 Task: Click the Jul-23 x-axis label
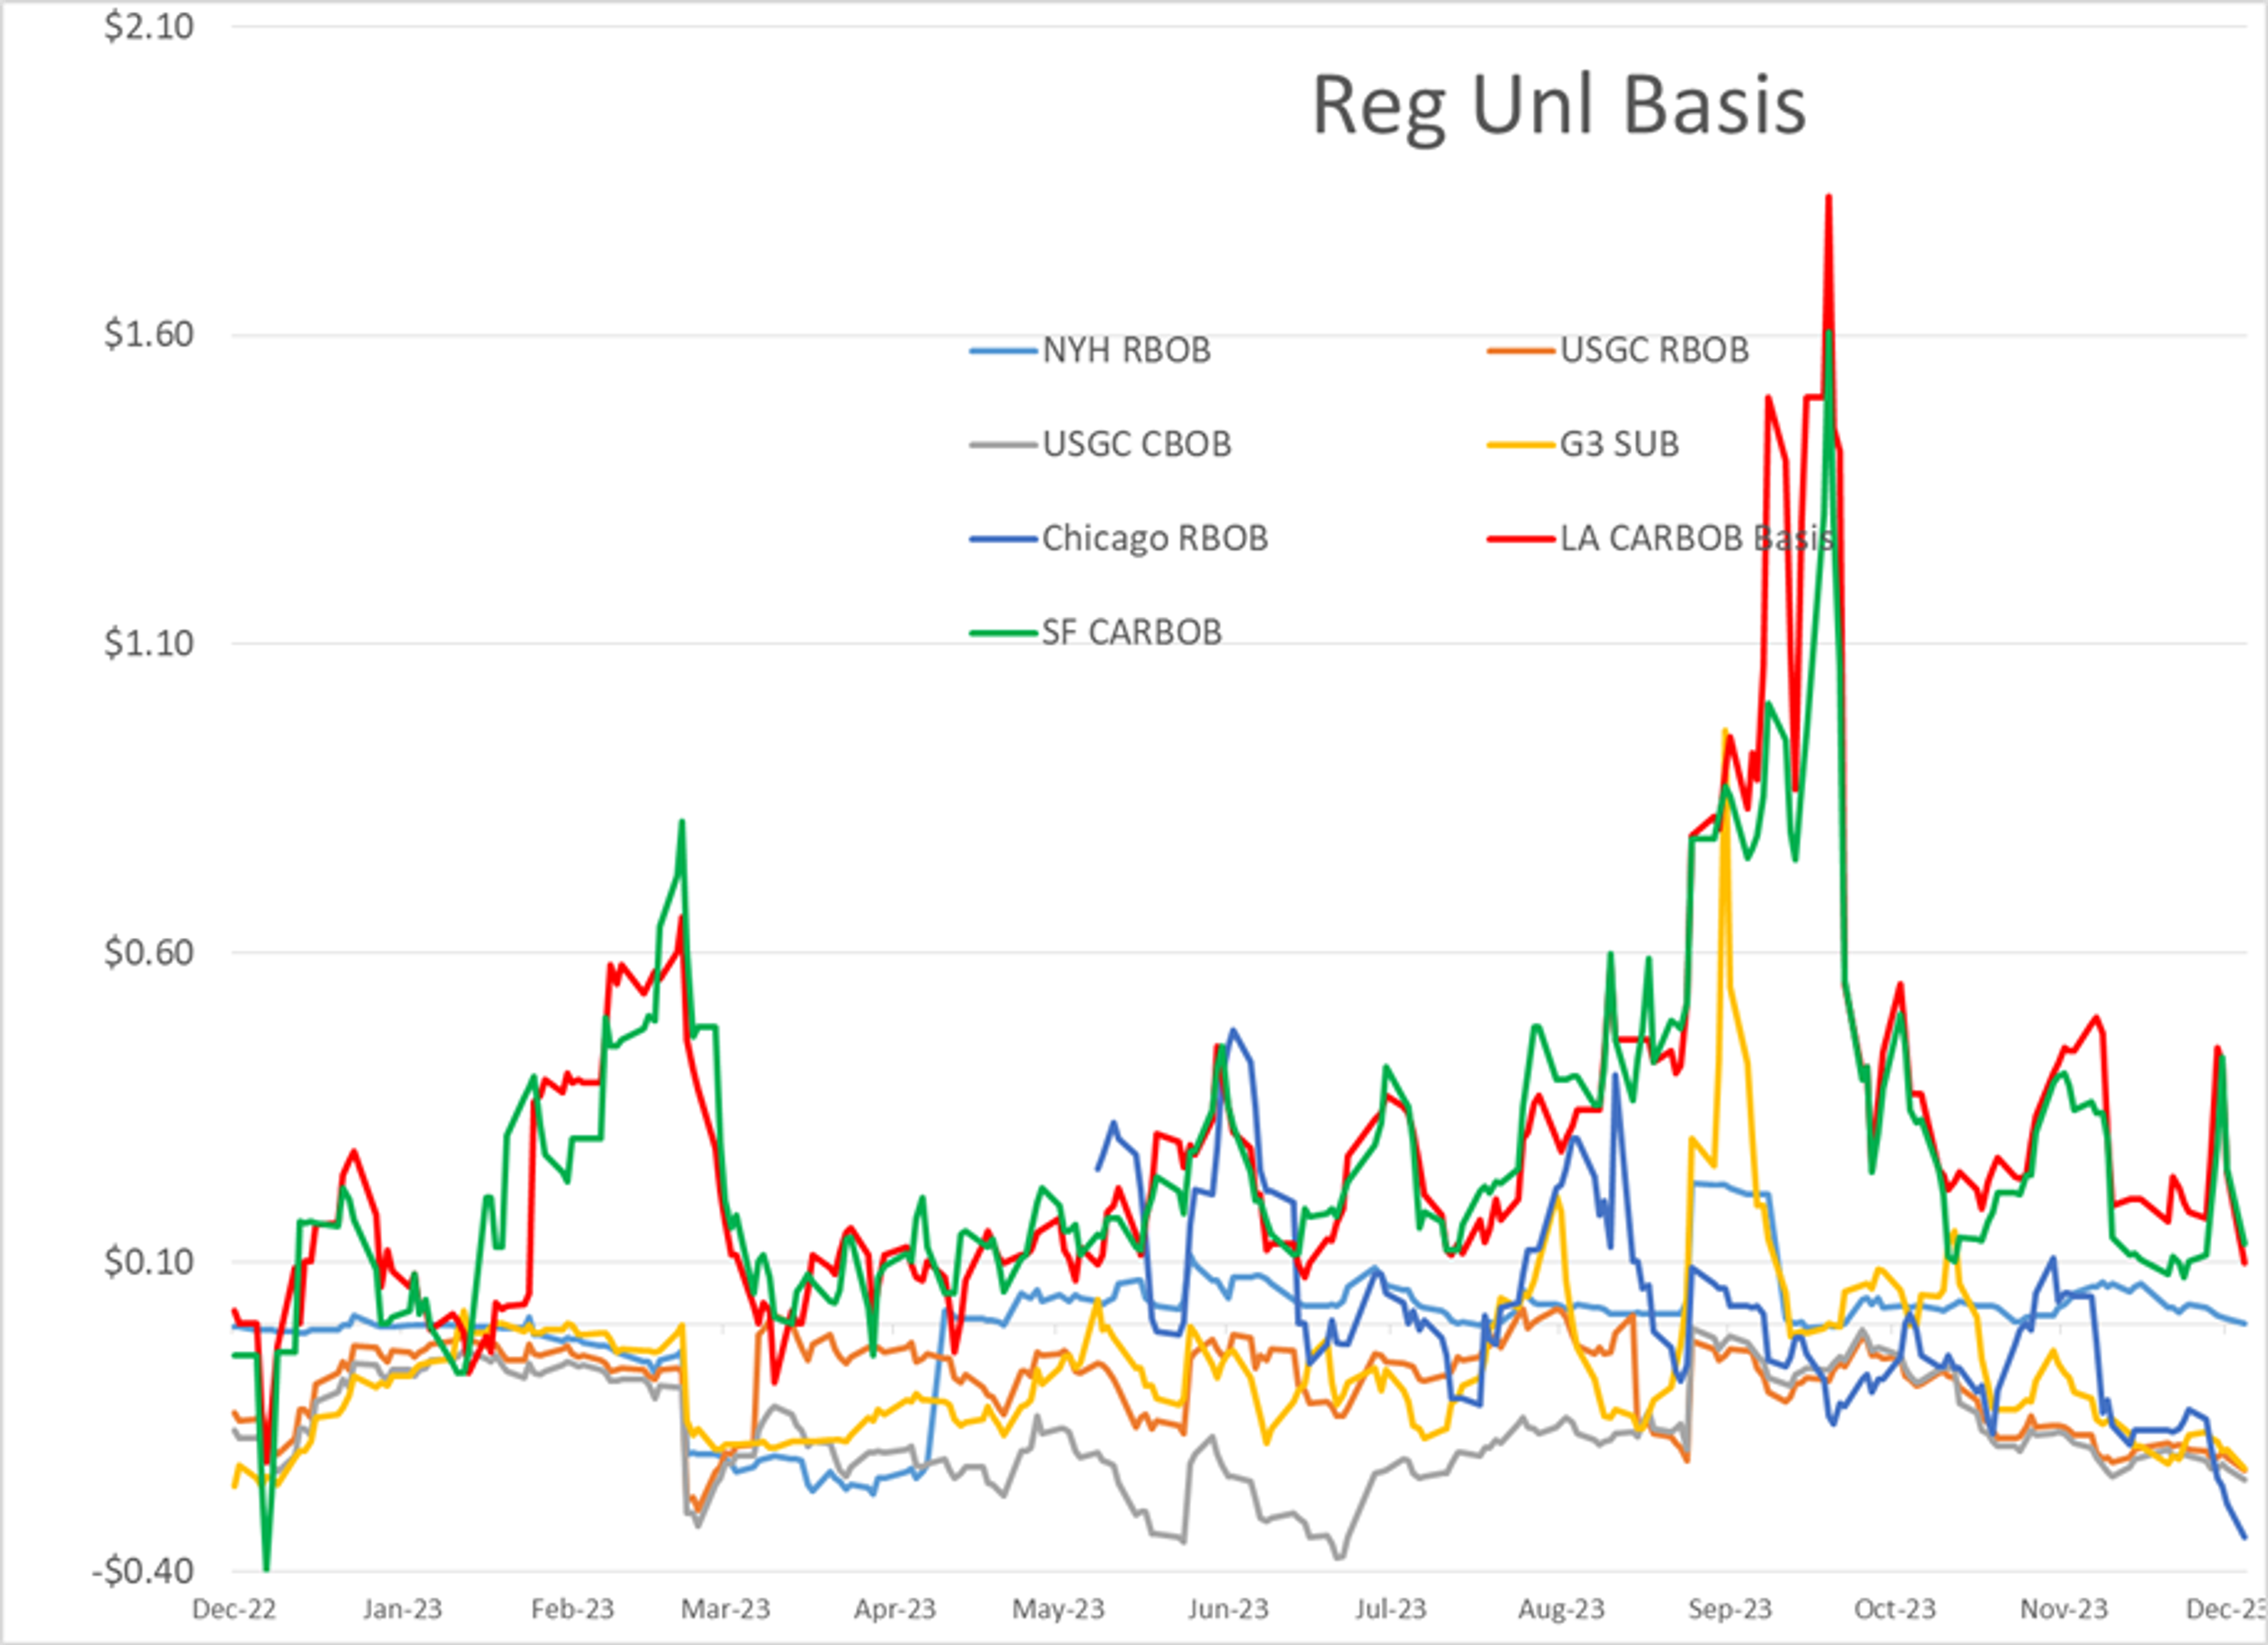click(1391, 1609)
